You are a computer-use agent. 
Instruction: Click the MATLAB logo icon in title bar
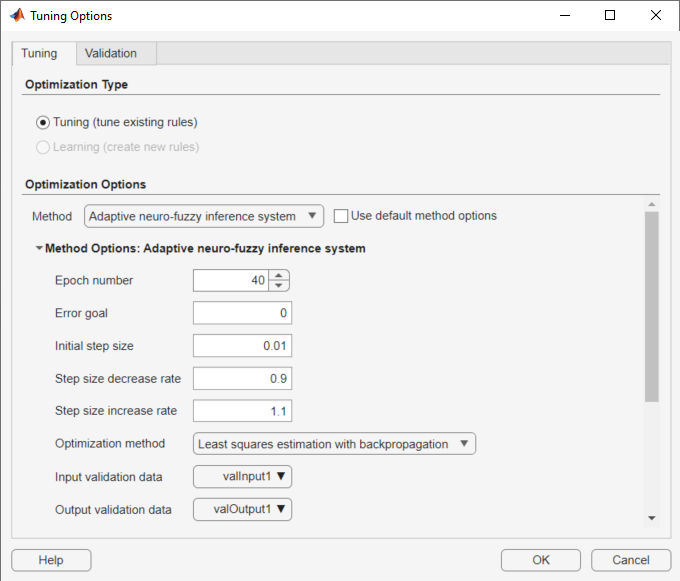17,16
